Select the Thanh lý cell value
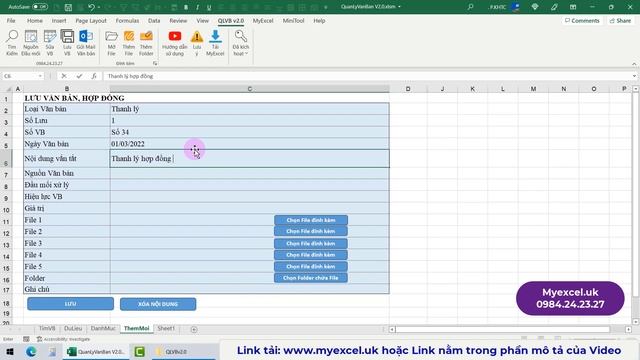This screenshot has width=640, height=360. tap(249, 109)
